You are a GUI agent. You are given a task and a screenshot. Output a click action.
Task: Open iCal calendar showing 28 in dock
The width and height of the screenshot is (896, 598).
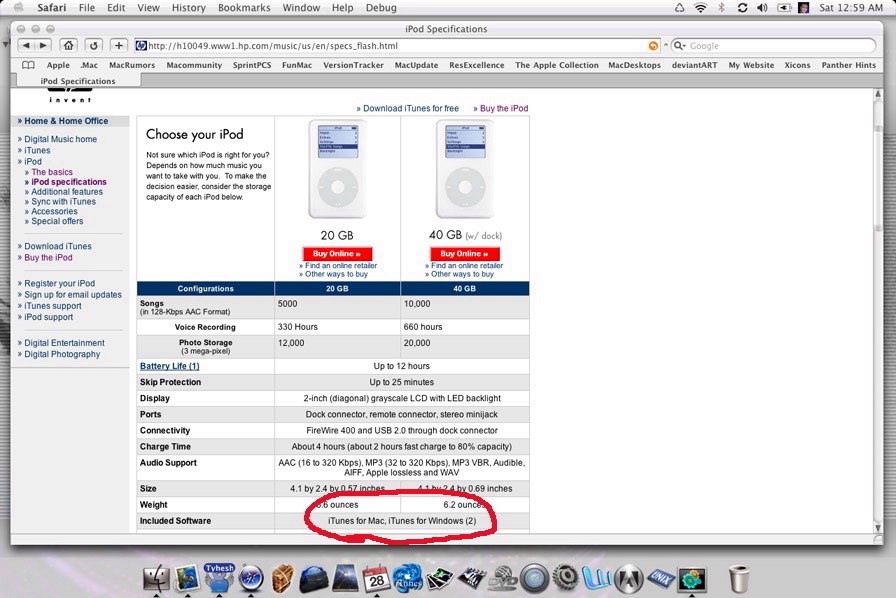376,579
